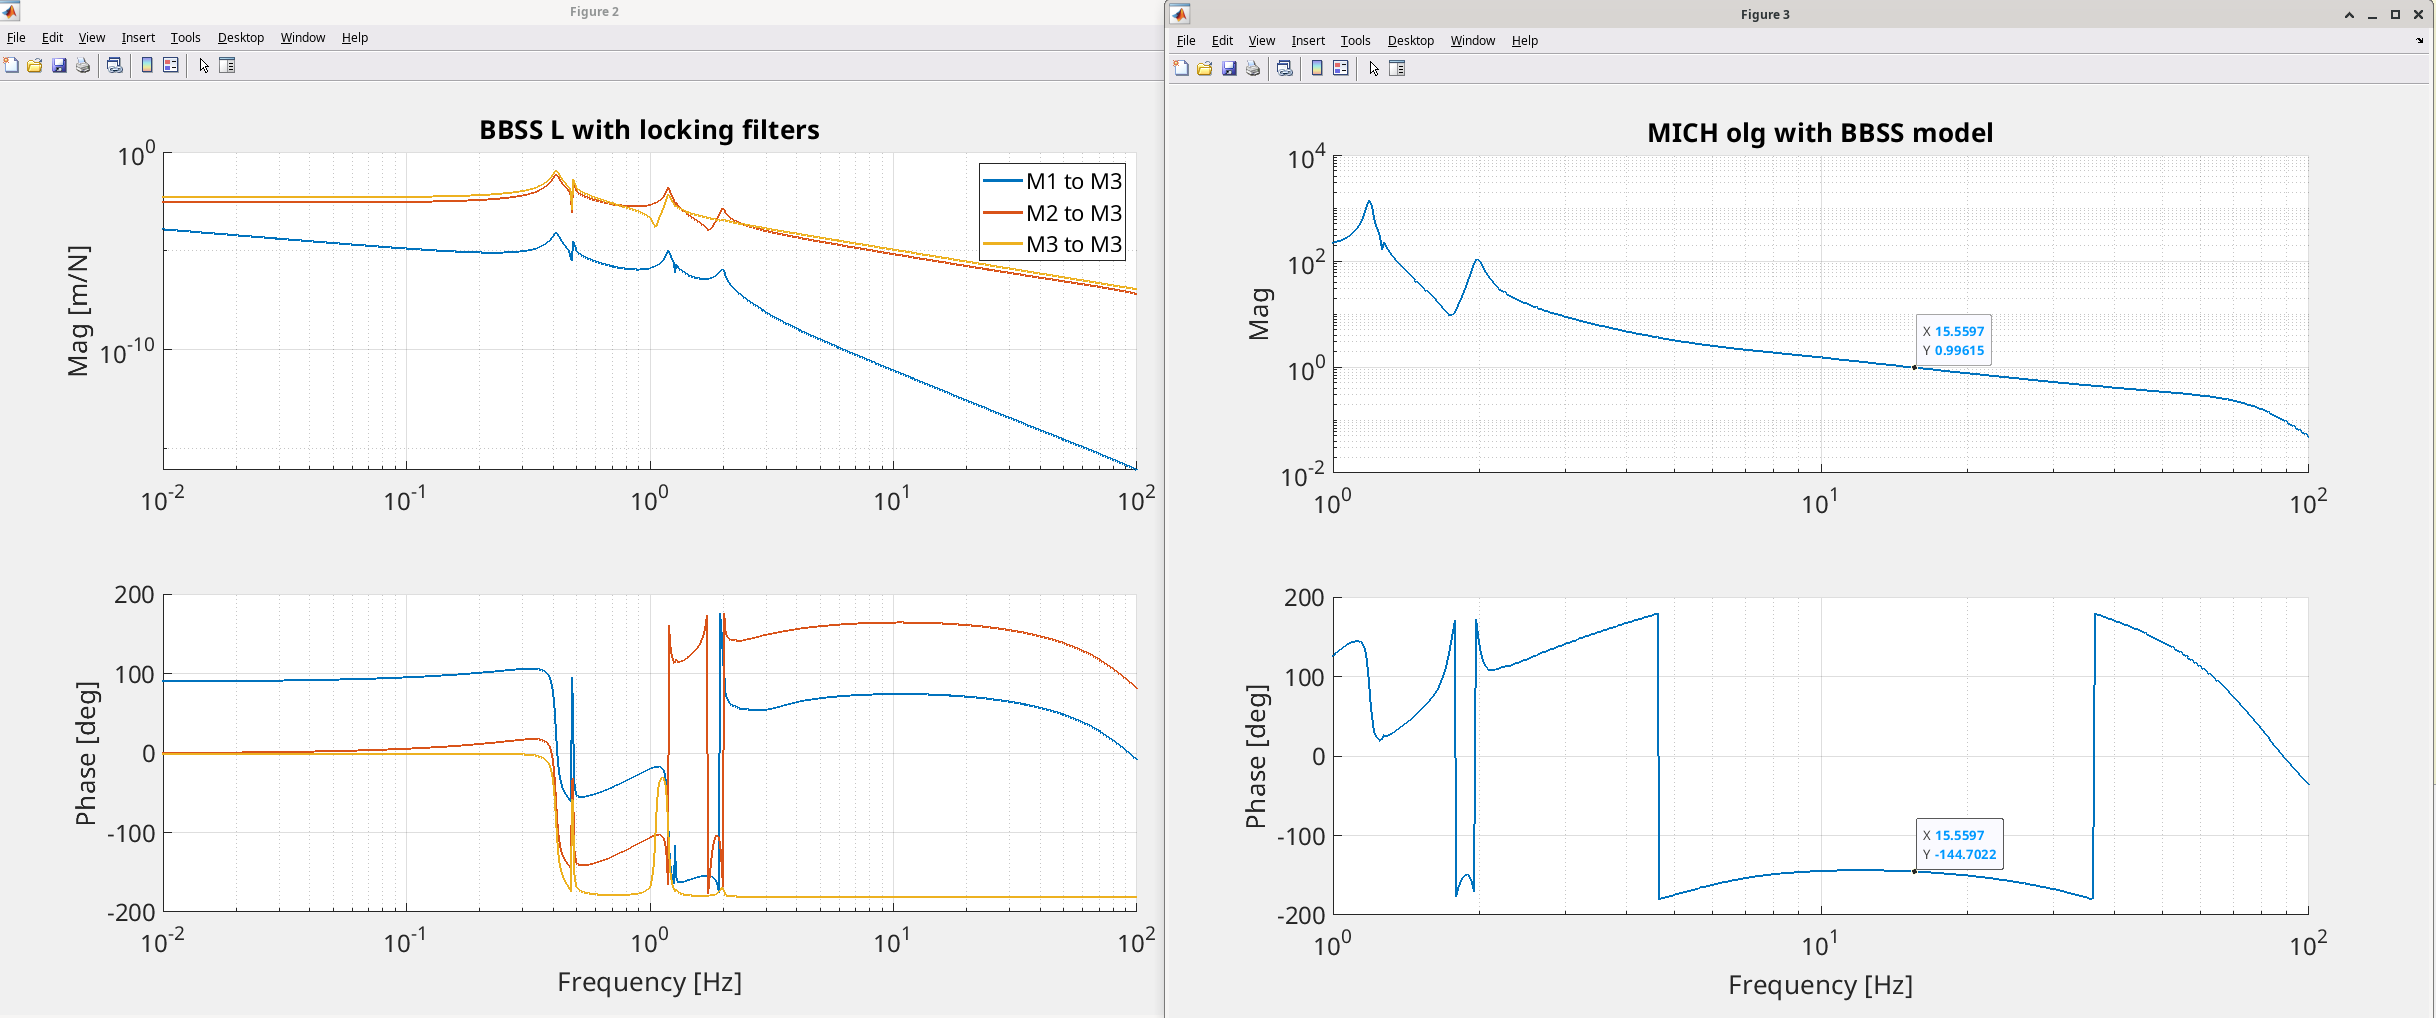Open the Edit menu in Figure 3
The width and height of the screenshot is (2436, 1018).
(x=1222, y=41)
